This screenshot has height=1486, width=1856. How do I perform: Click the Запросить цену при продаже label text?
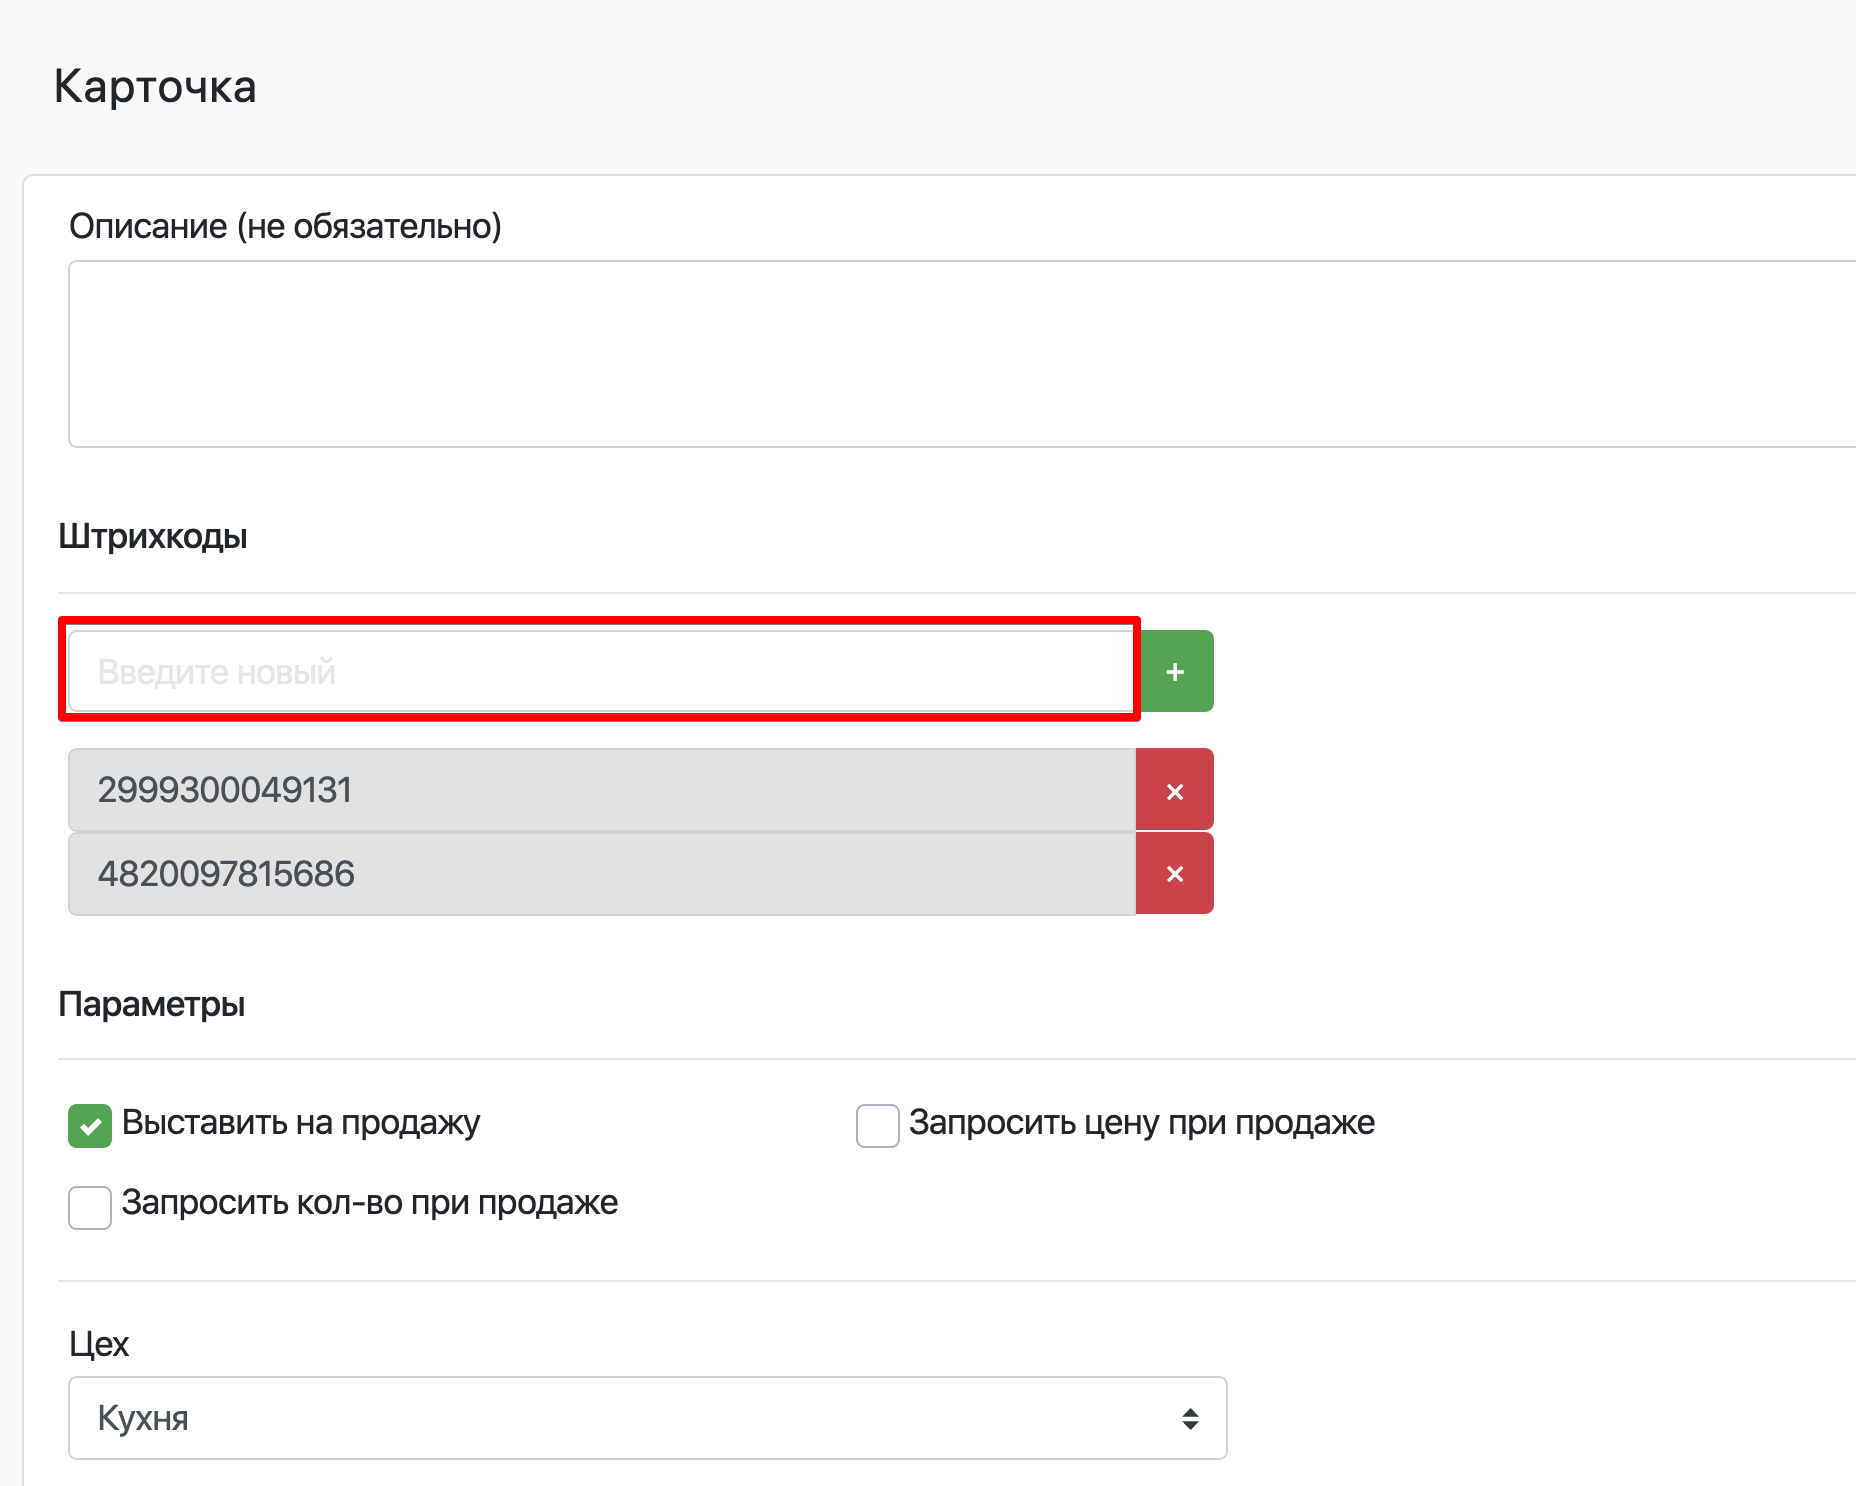pos(1141,1123)
